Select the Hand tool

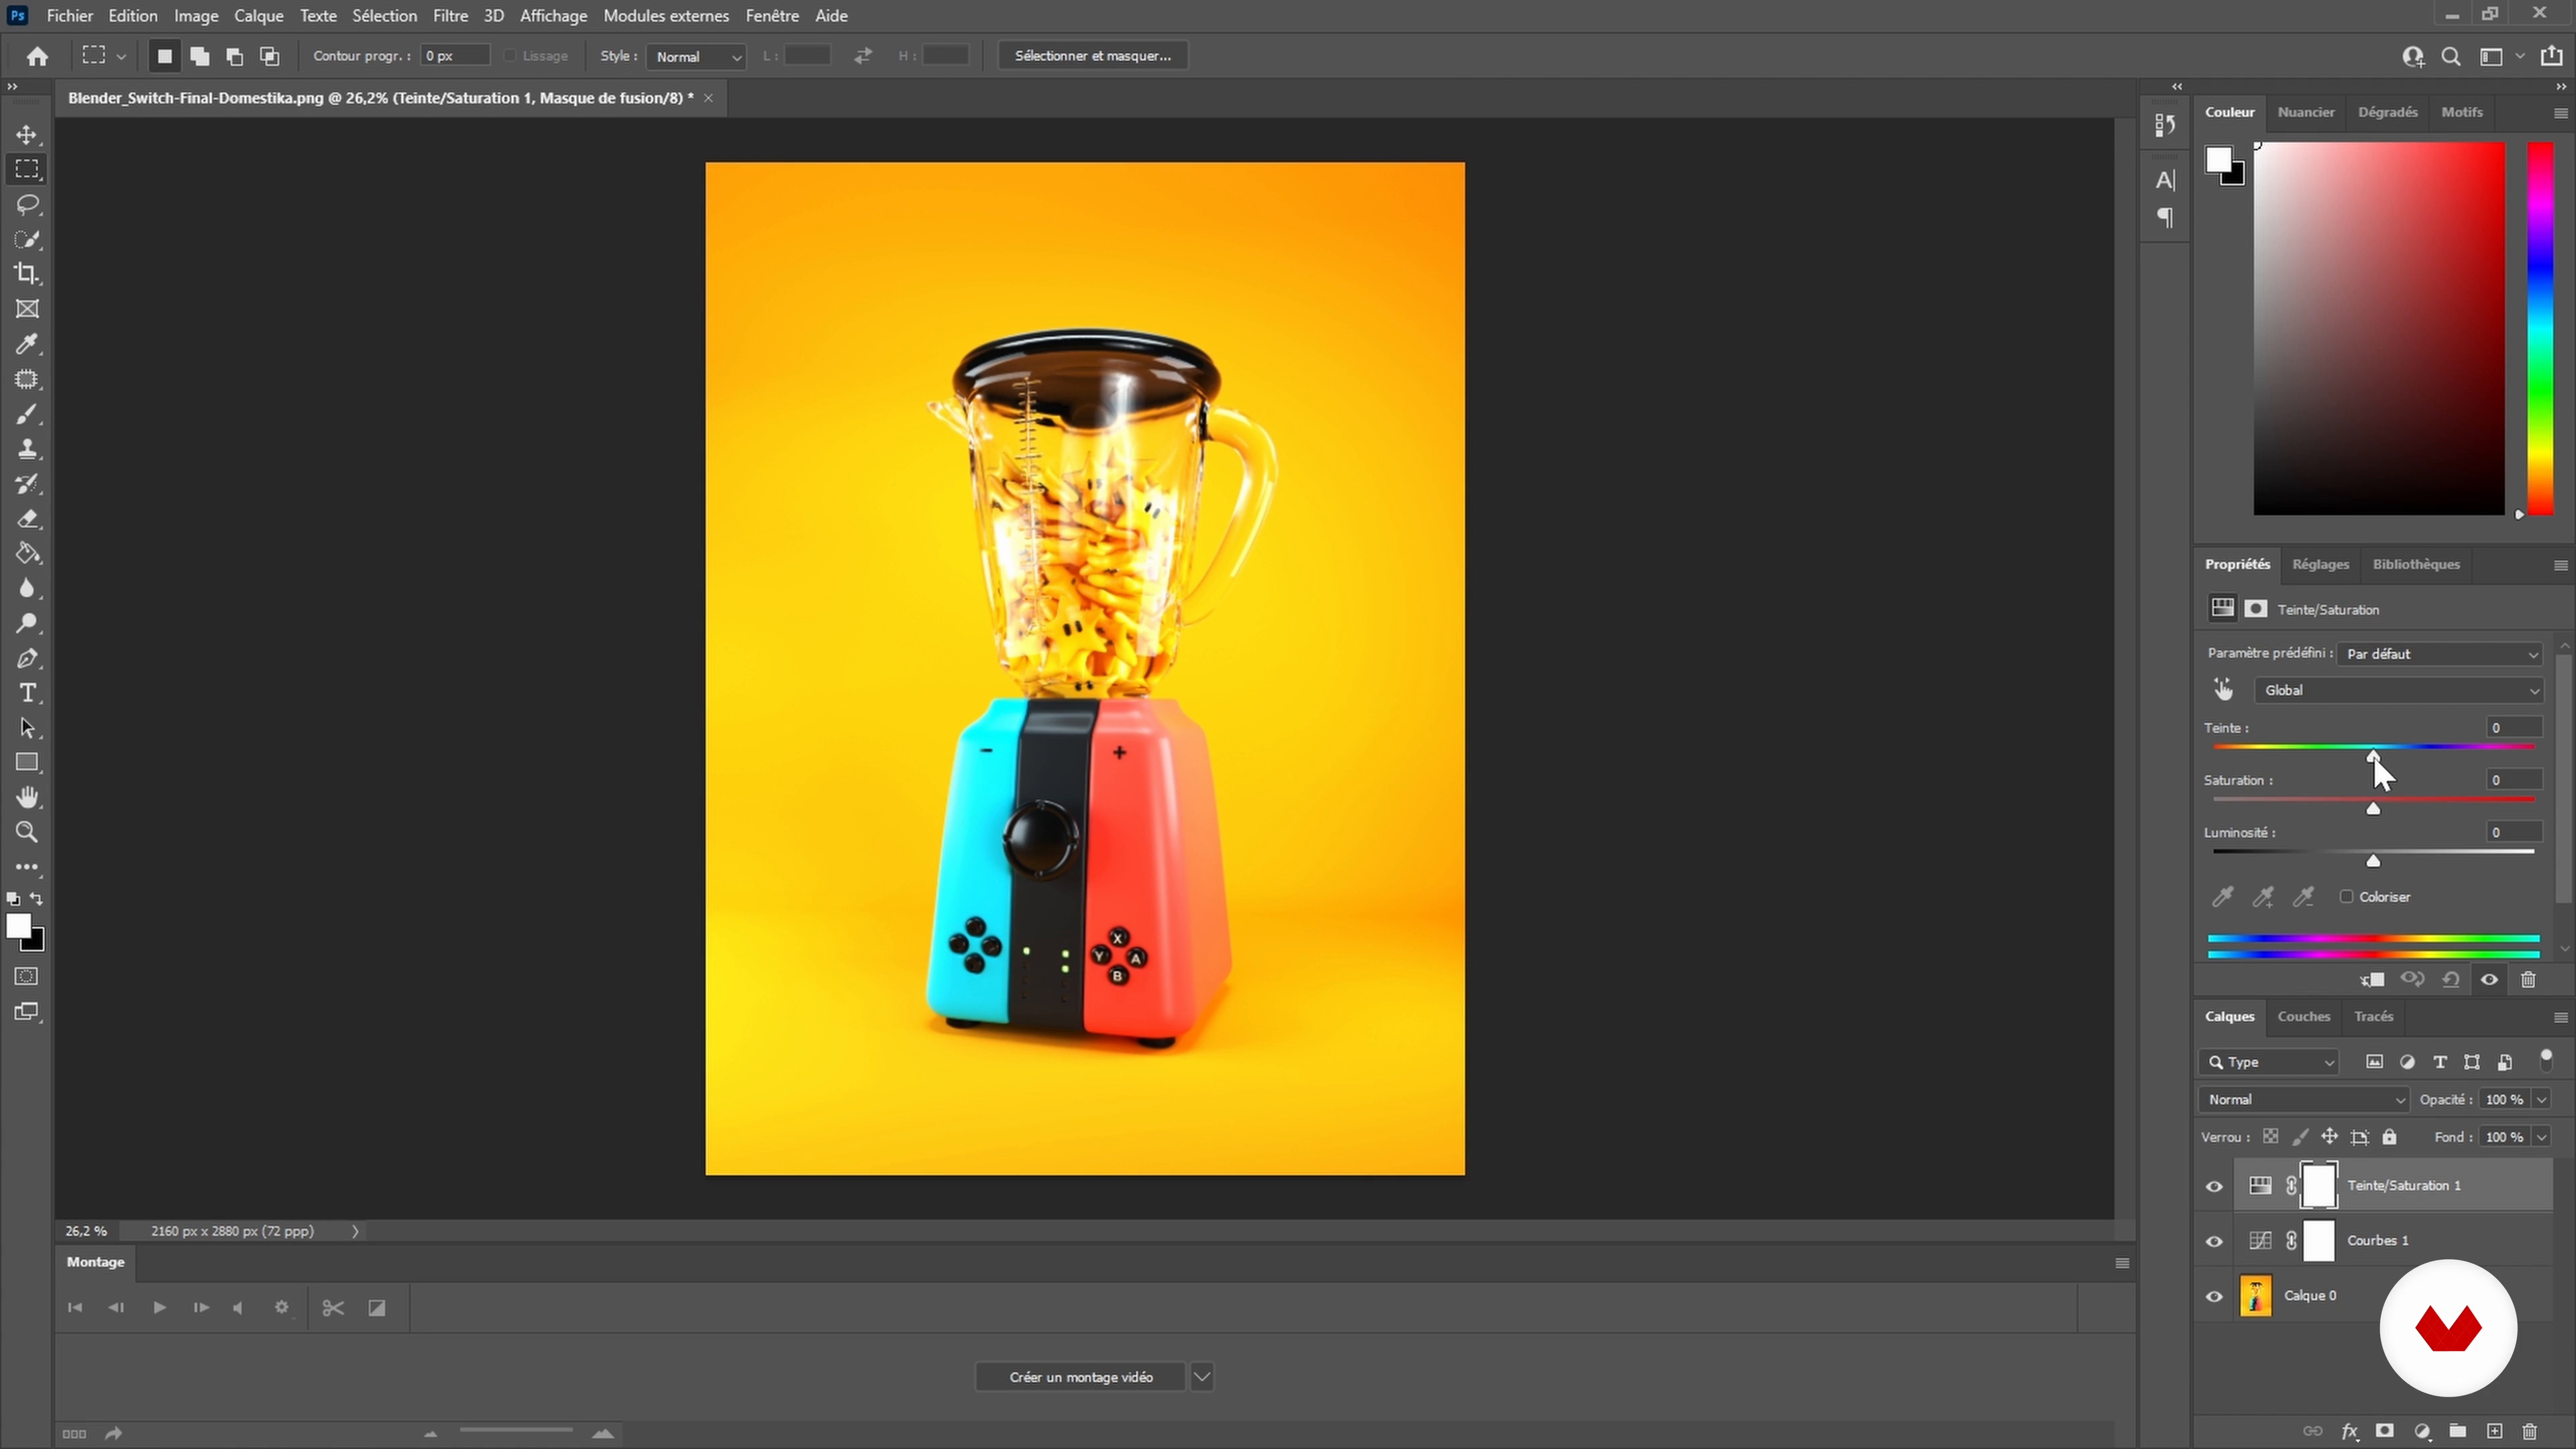pos(27,797)
